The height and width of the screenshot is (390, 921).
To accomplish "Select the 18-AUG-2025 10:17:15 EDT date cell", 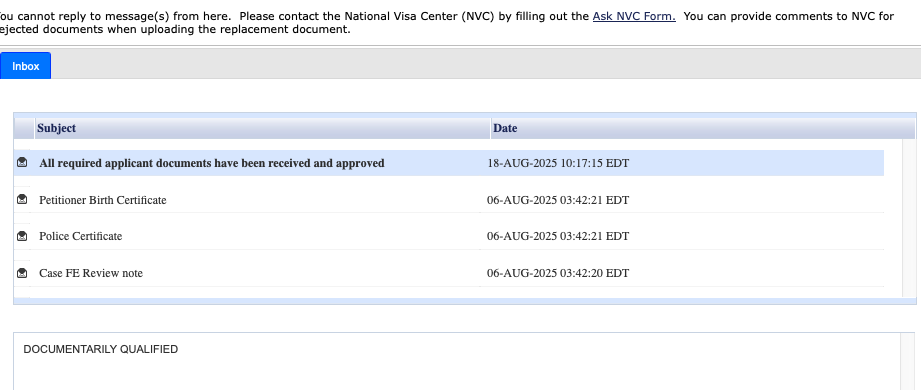I will point(558,163).
